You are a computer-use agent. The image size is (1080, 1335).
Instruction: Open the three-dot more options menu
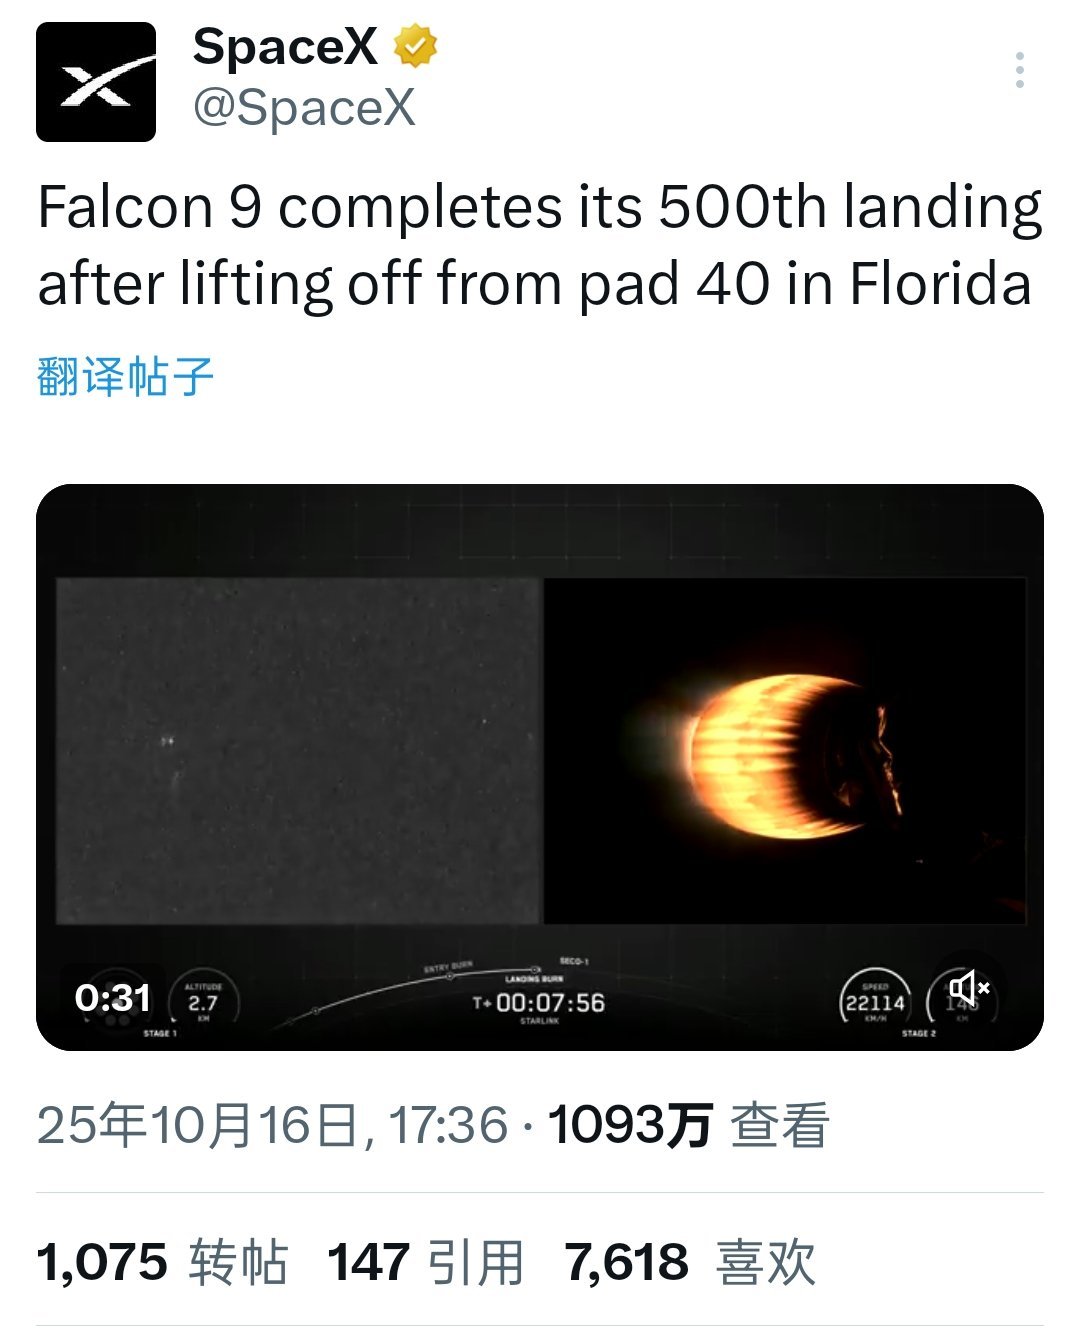point(1019,70)
